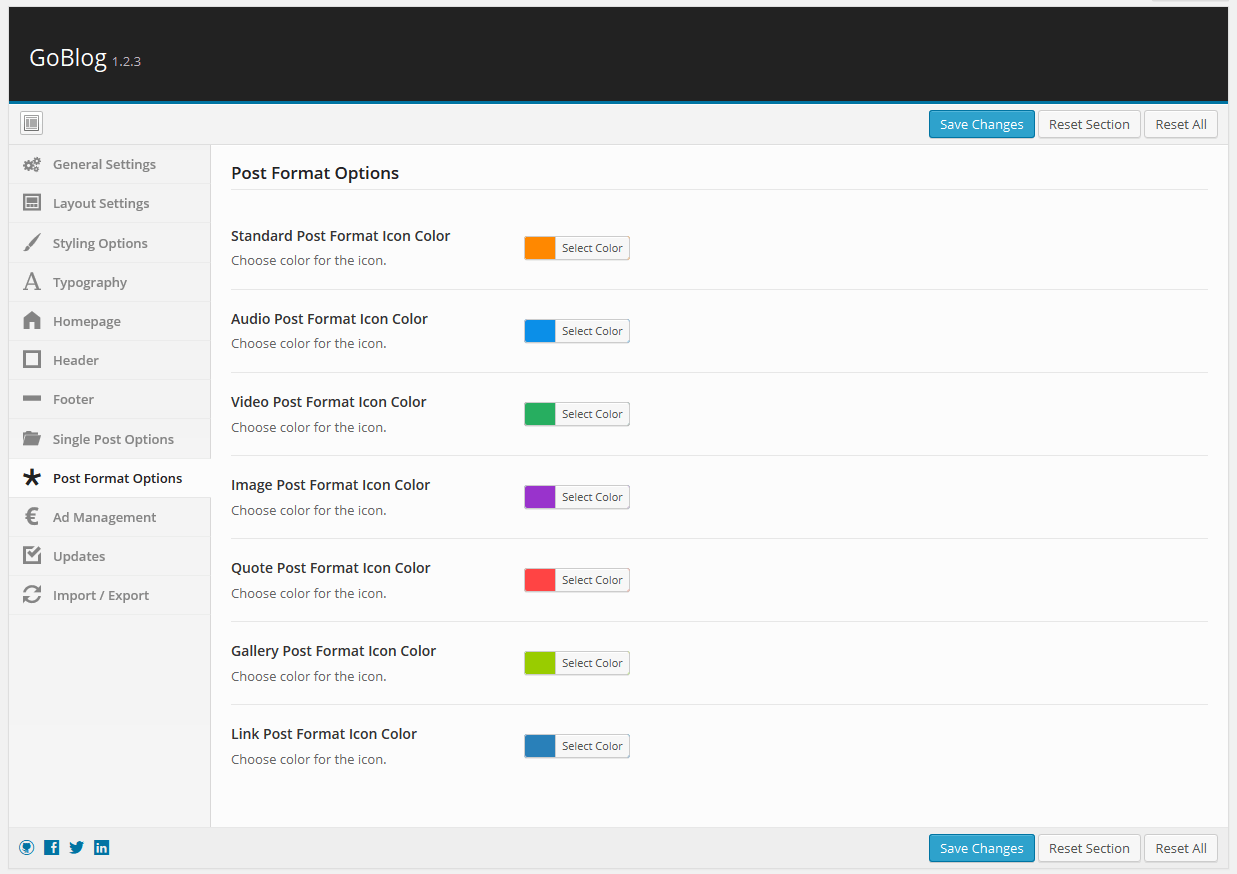The height and width of the screenshot is (874, 1237).
Task: Open the Facebook icon in the footer
Action: click(x=52, y=847)
